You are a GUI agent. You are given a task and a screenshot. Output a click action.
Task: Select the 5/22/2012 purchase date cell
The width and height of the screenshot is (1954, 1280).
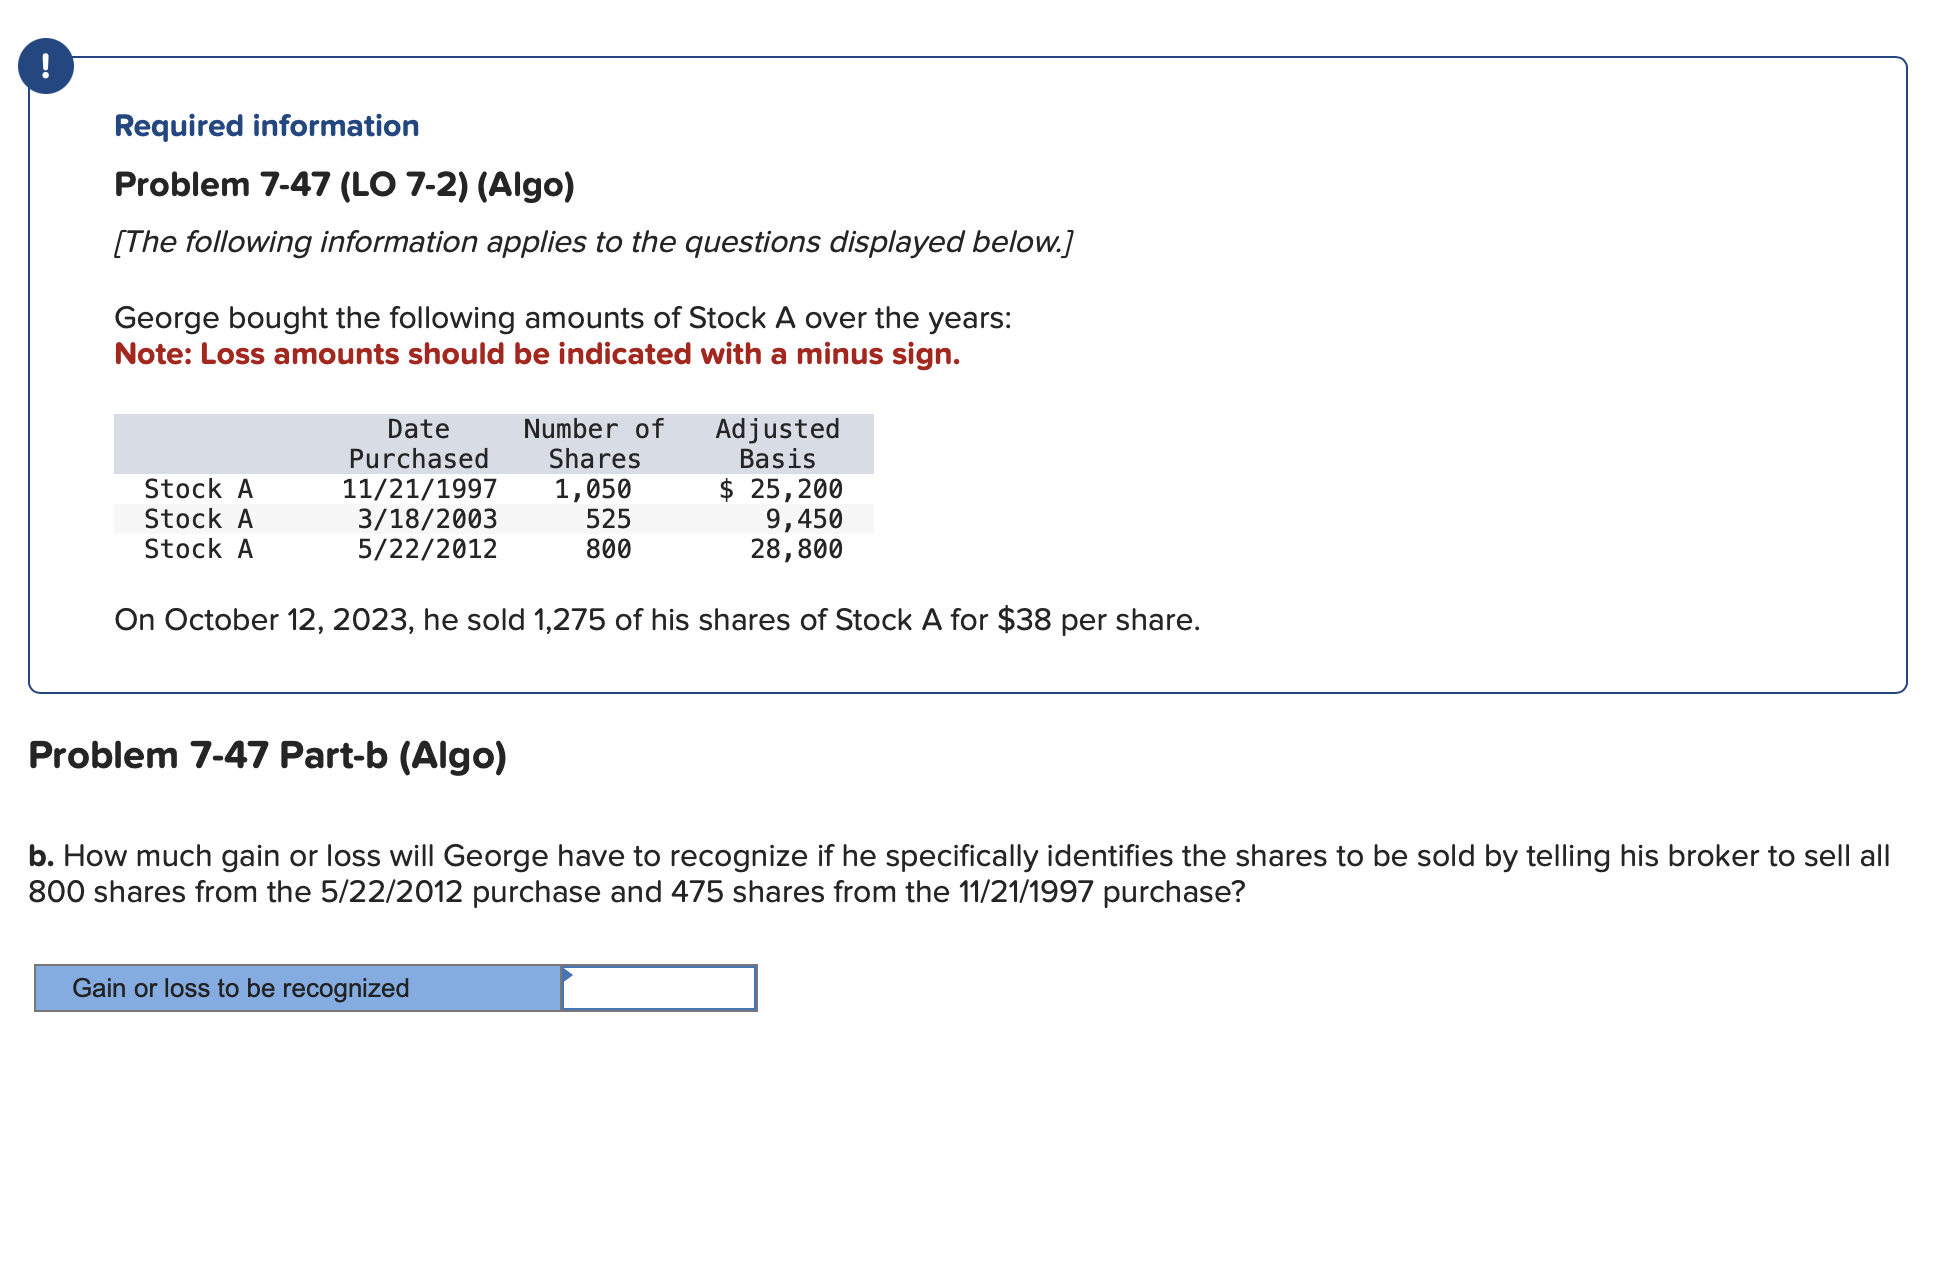pyautogui.click(x=427, y=549)
